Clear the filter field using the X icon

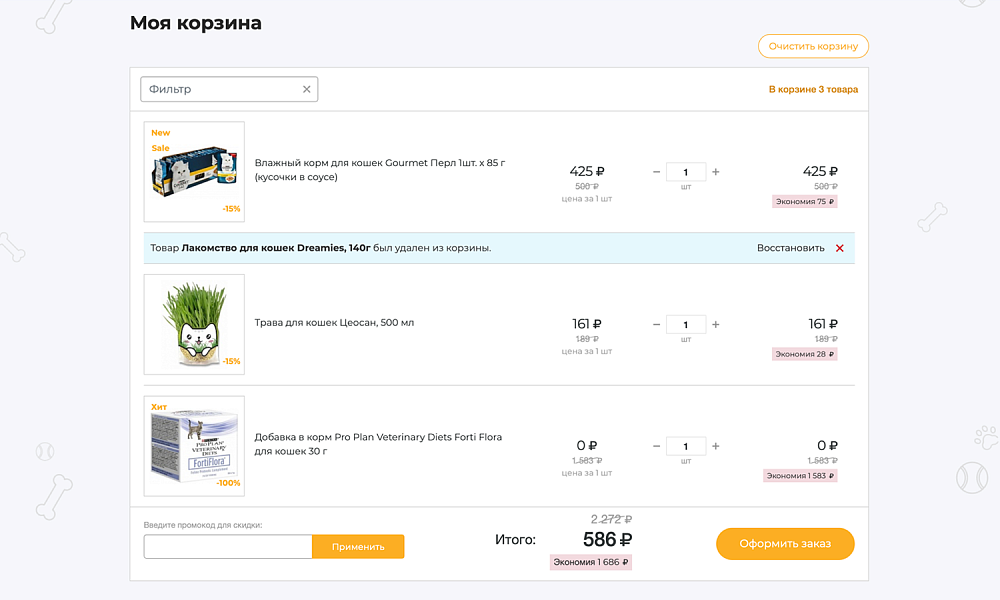(x=306, y=89)
